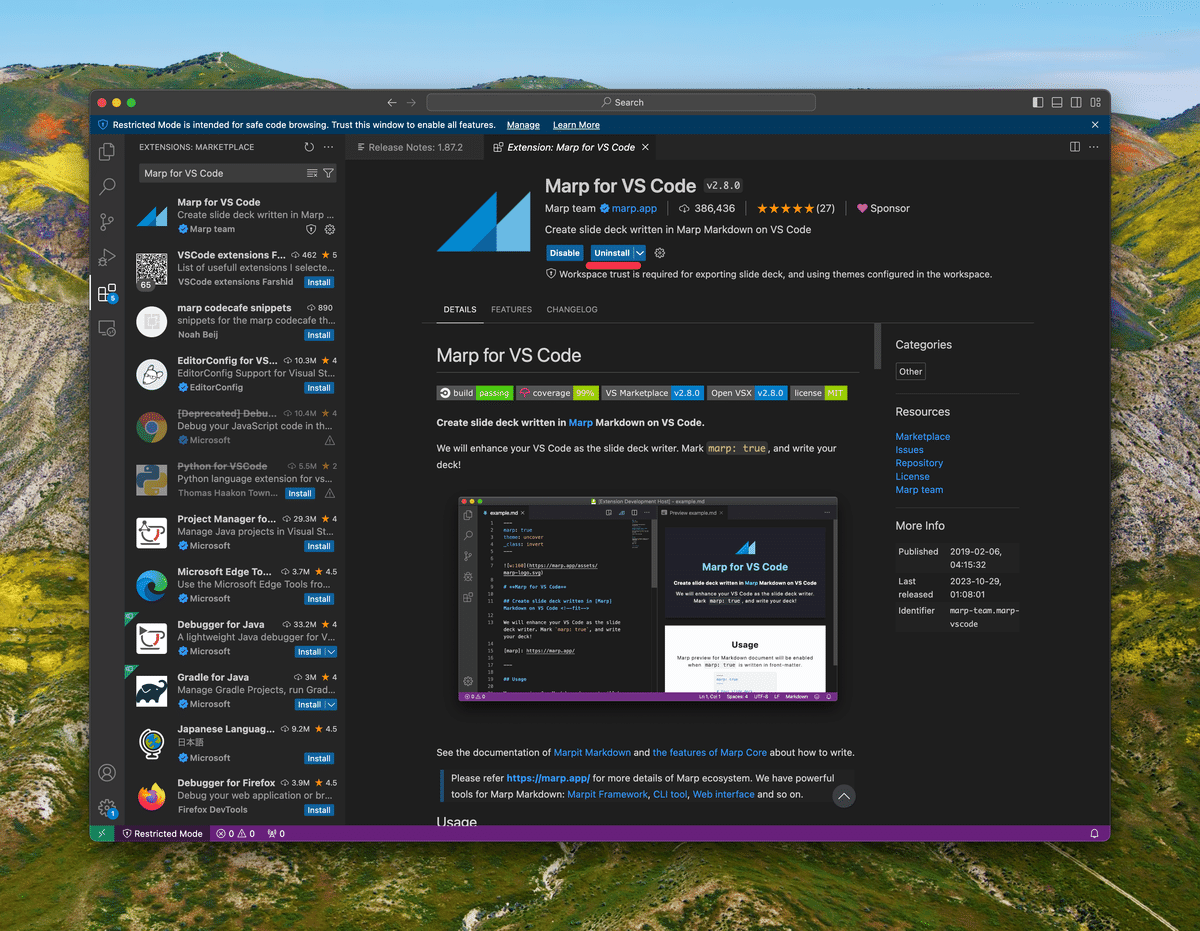Clear the extensions search results
The width and height of the screenshot is (1200, 931).
tap(312, 173)
